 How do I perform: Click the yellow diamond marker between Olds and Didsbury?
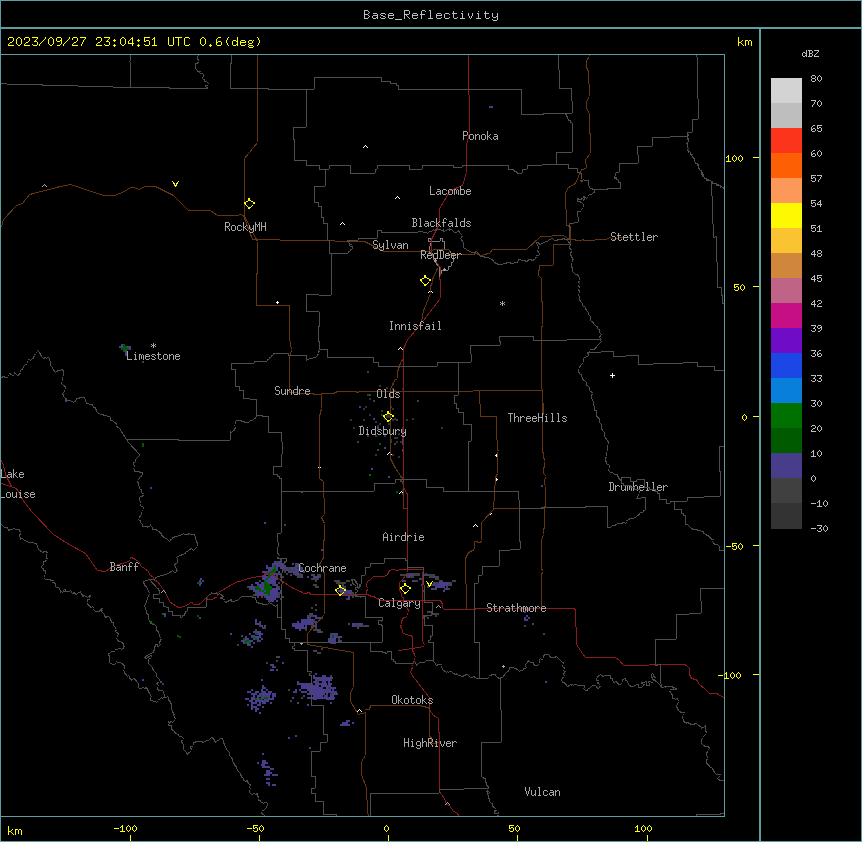tap(388, 416)
